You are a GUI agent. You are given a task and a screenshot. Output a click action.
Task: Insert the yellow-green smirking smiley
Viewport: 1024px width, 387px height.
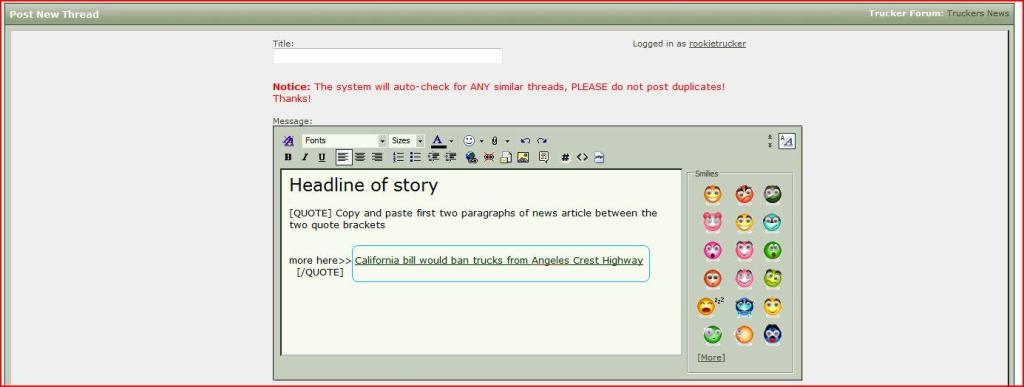pyautogui.click(x=773, y=279)
